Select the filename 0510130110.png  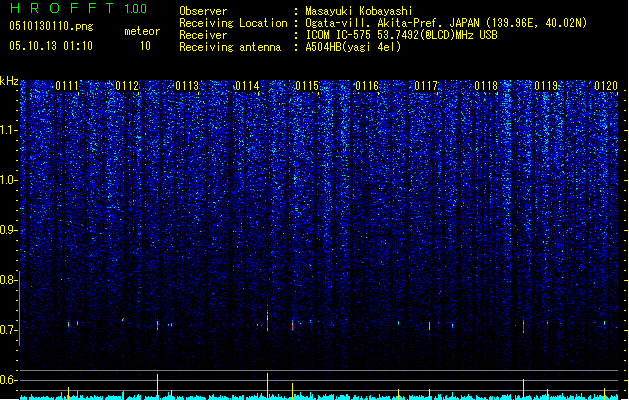tap(51, 26)
